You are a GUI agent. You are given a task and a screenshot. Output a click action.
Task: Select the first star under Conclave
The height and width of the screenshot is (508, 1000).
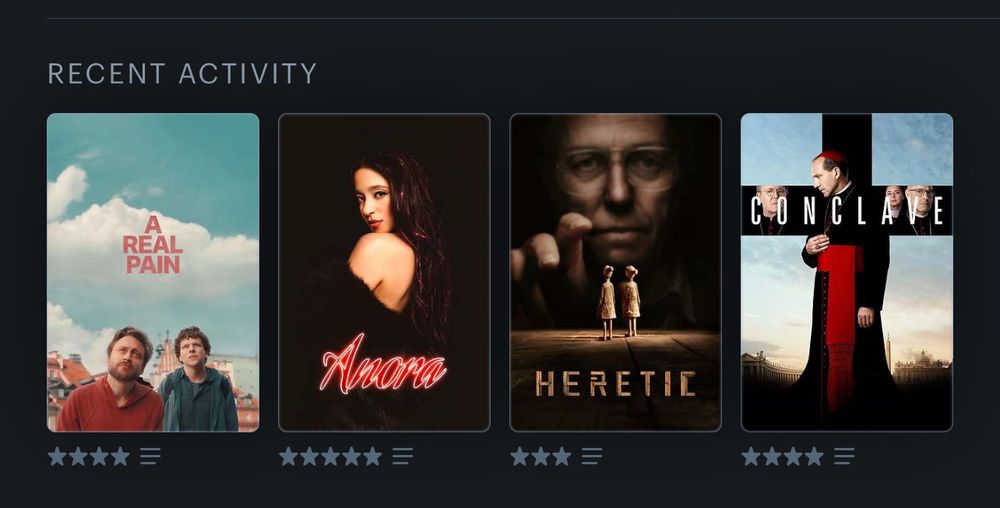click(x=751, y=456)
